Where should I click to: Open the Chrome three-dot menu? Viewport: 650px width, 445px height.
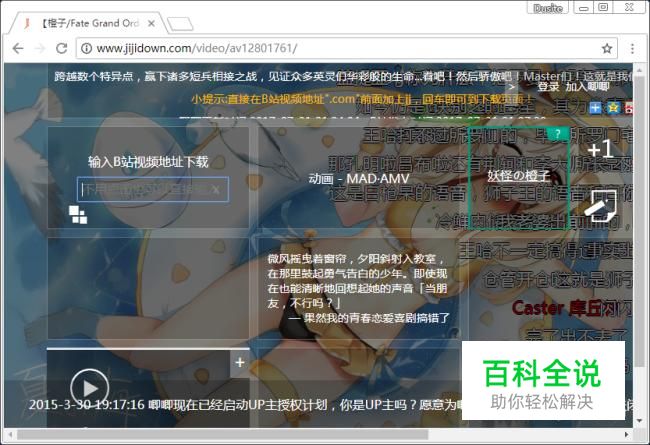(632, 49)
